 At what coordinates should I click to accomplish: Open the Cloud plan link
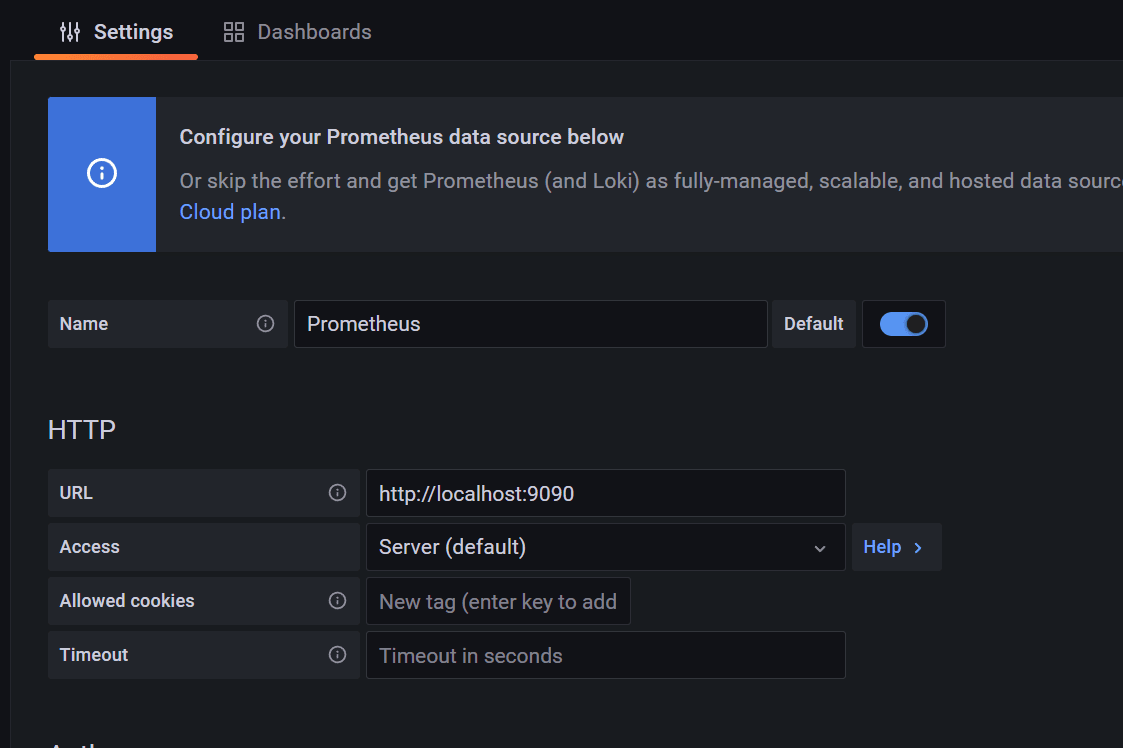230,212
